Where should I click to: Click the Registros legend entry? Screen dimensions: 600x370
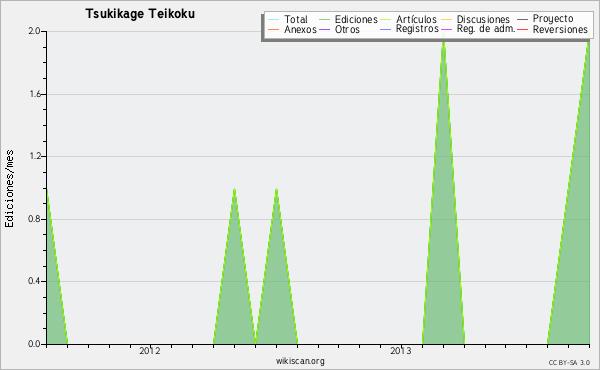[x=417, y=29]
